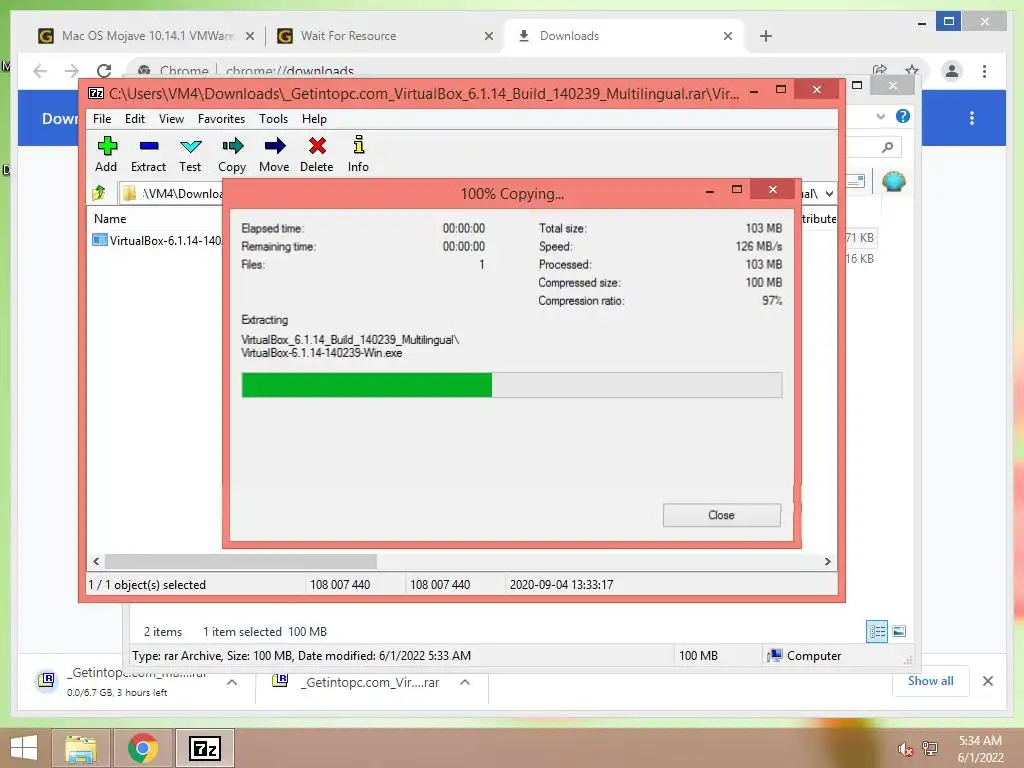Close the Mac OS Mojave tab
This screenshot has height=768, width=1024.
[249, 37]
